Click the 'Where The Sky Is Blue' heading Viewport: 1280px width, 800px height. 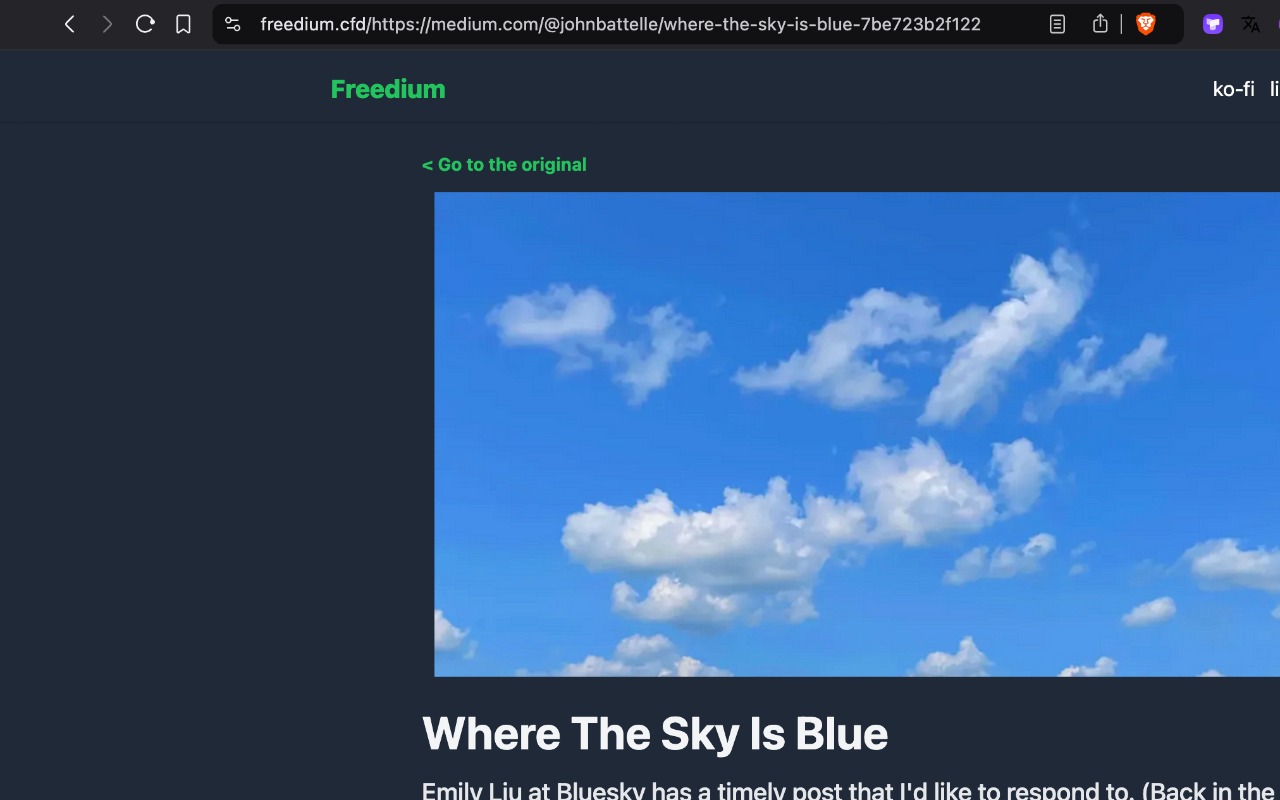pos(655,734)
